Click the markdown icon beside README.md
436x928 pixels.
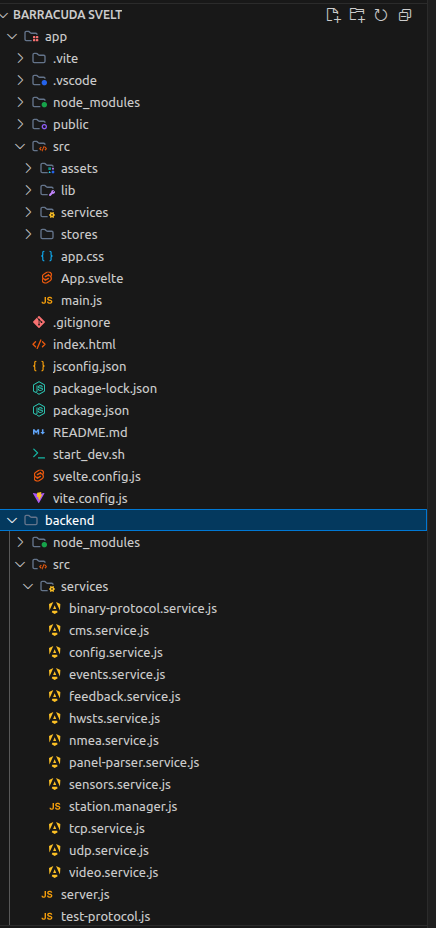tap(39, 433)
